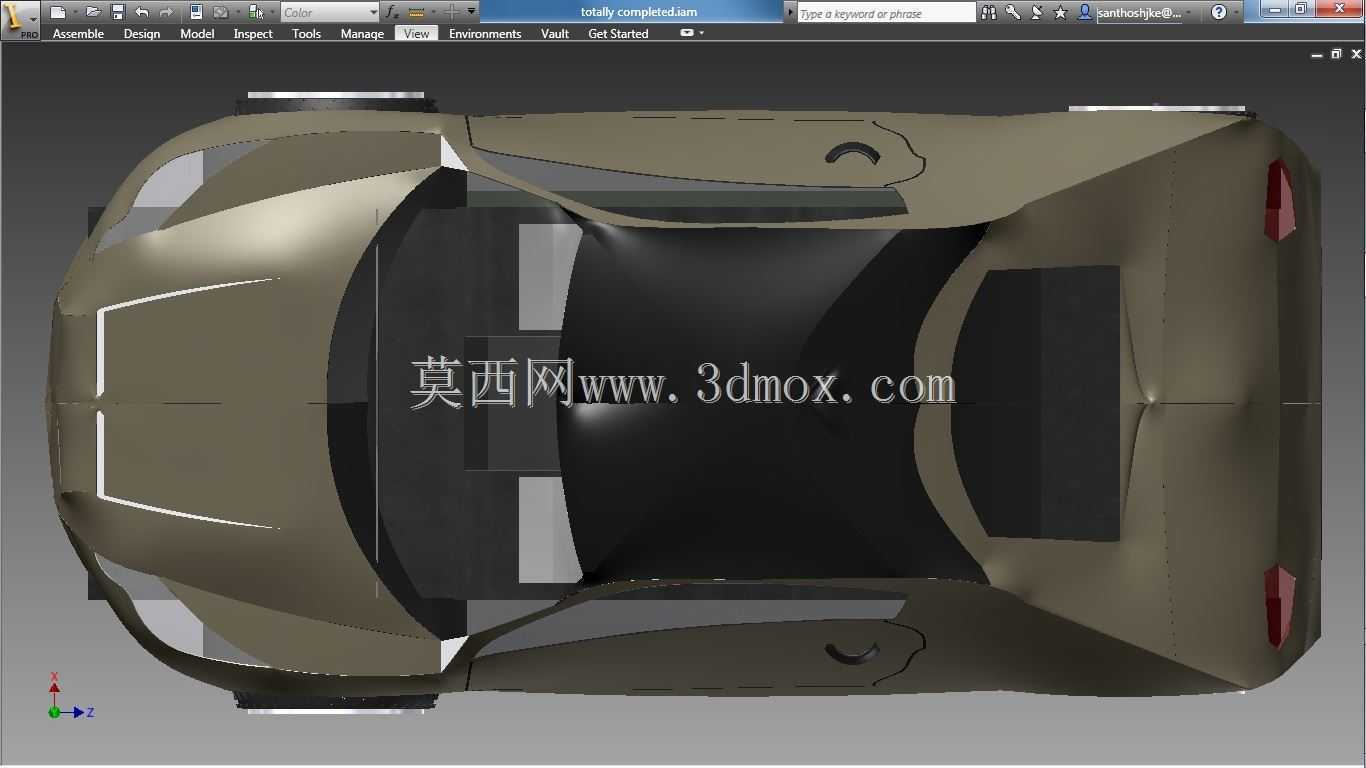Expand the New file dropdown arrow

pos(75,13)
